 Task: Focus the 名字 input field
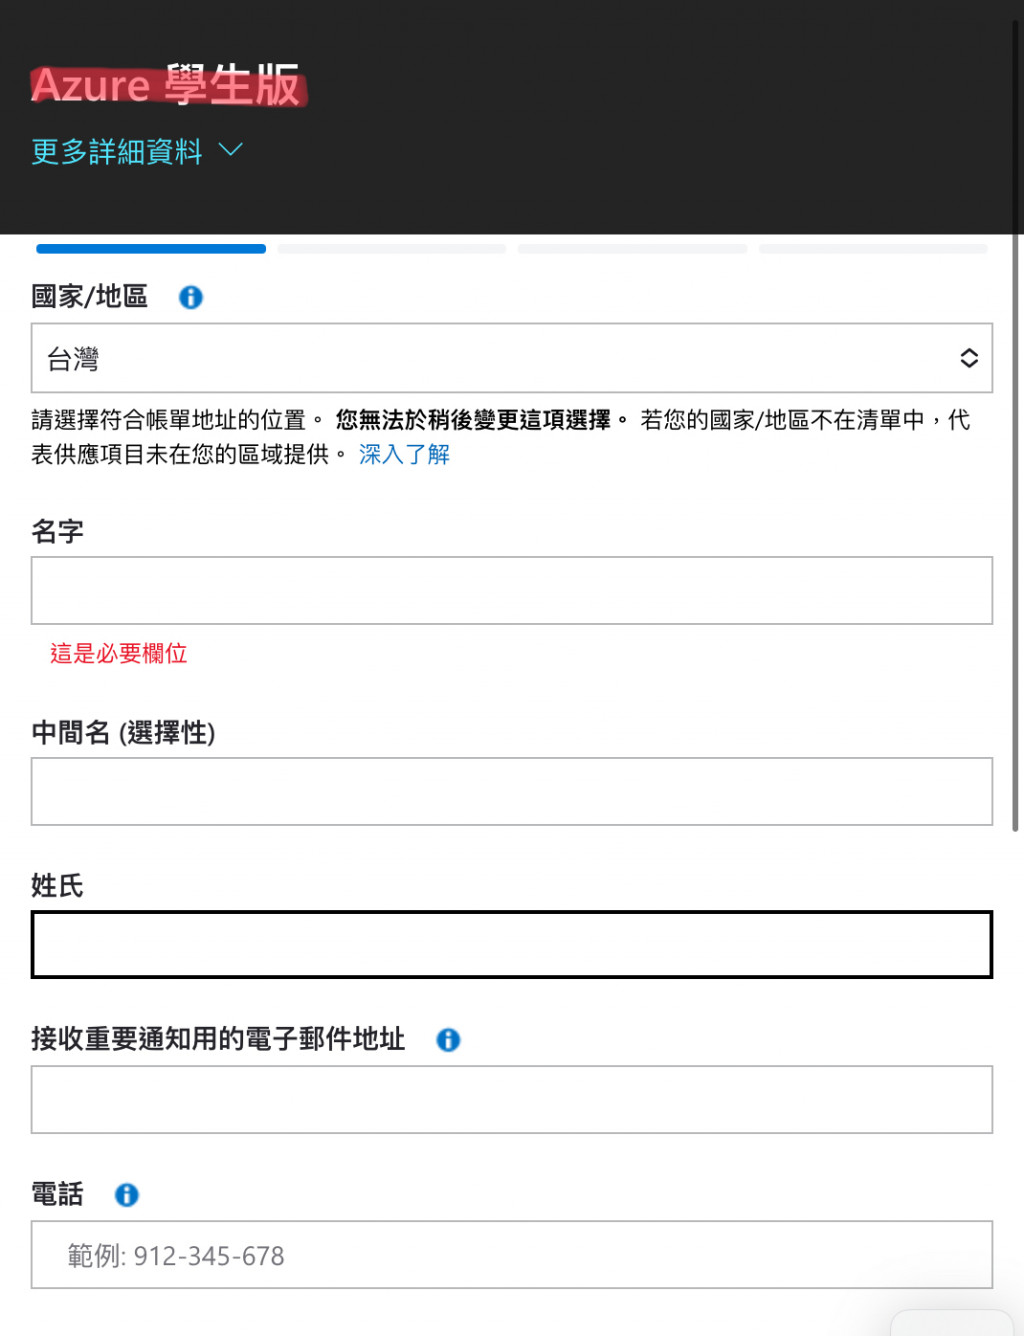[512, 591]
